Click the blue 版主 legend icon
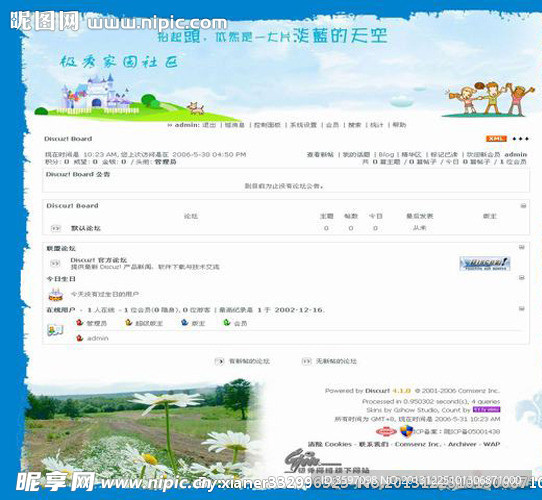This screenshot has width=542, height=500. click(x=185, y=323)
